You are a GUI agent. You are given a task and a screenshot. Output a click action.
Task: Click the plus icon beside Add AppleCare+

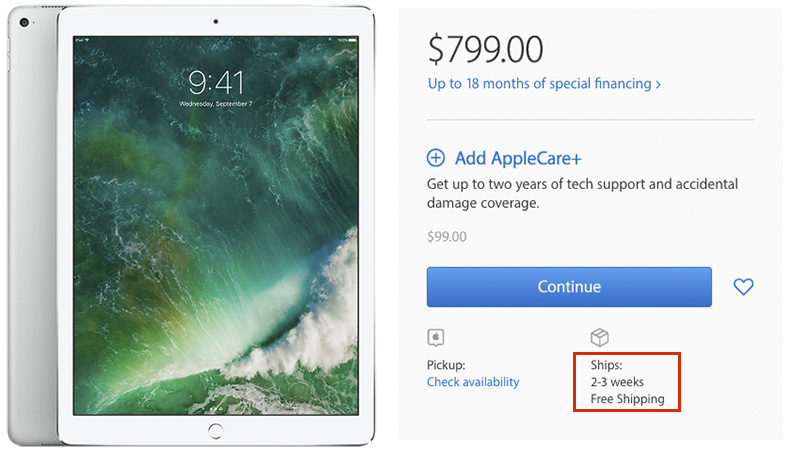pos(436,158)
